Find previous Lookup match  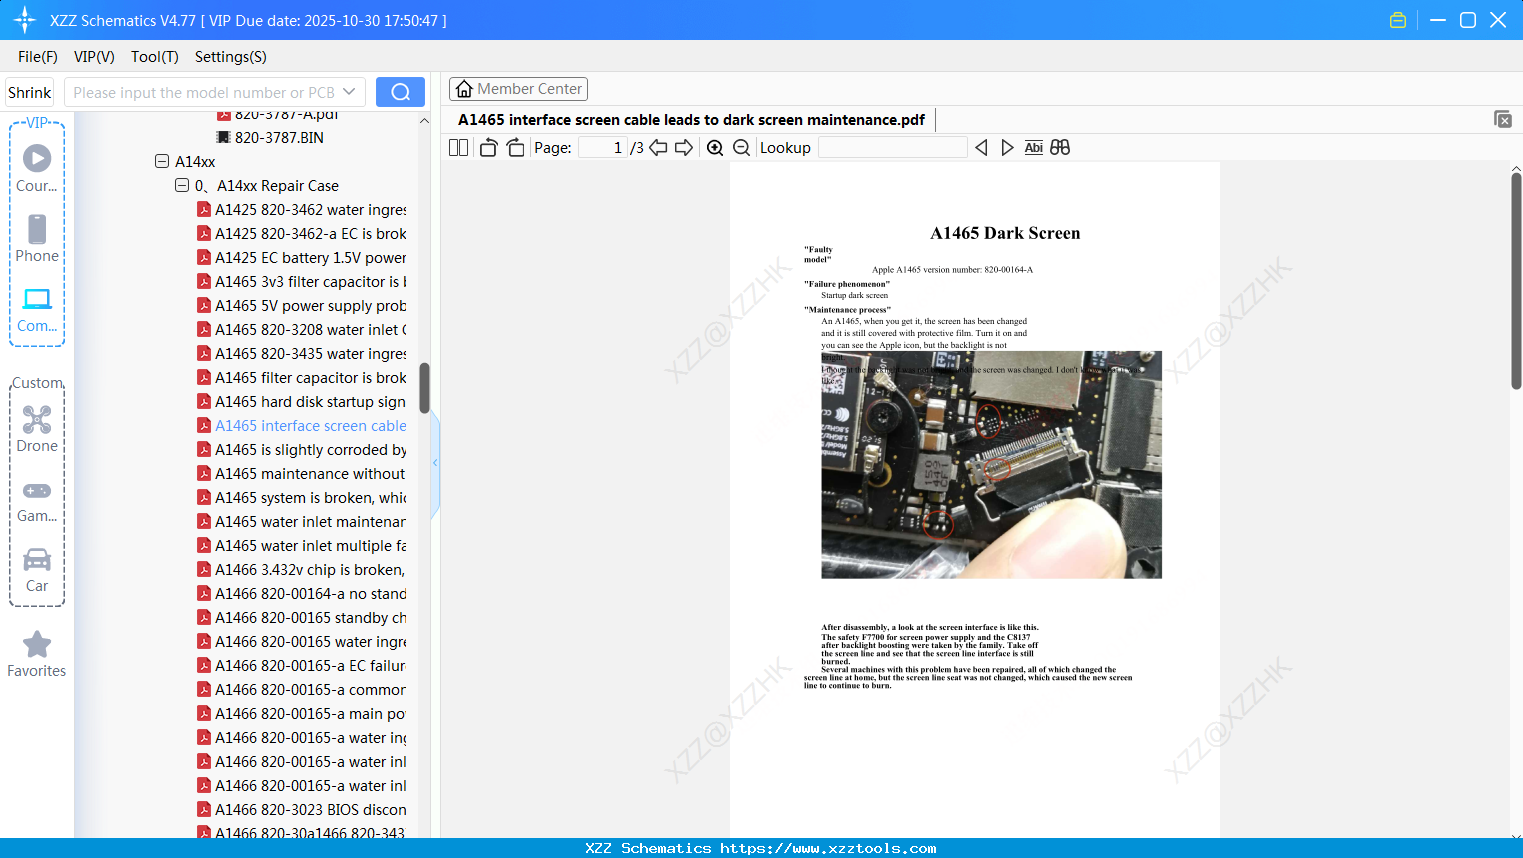click(981, 148)
